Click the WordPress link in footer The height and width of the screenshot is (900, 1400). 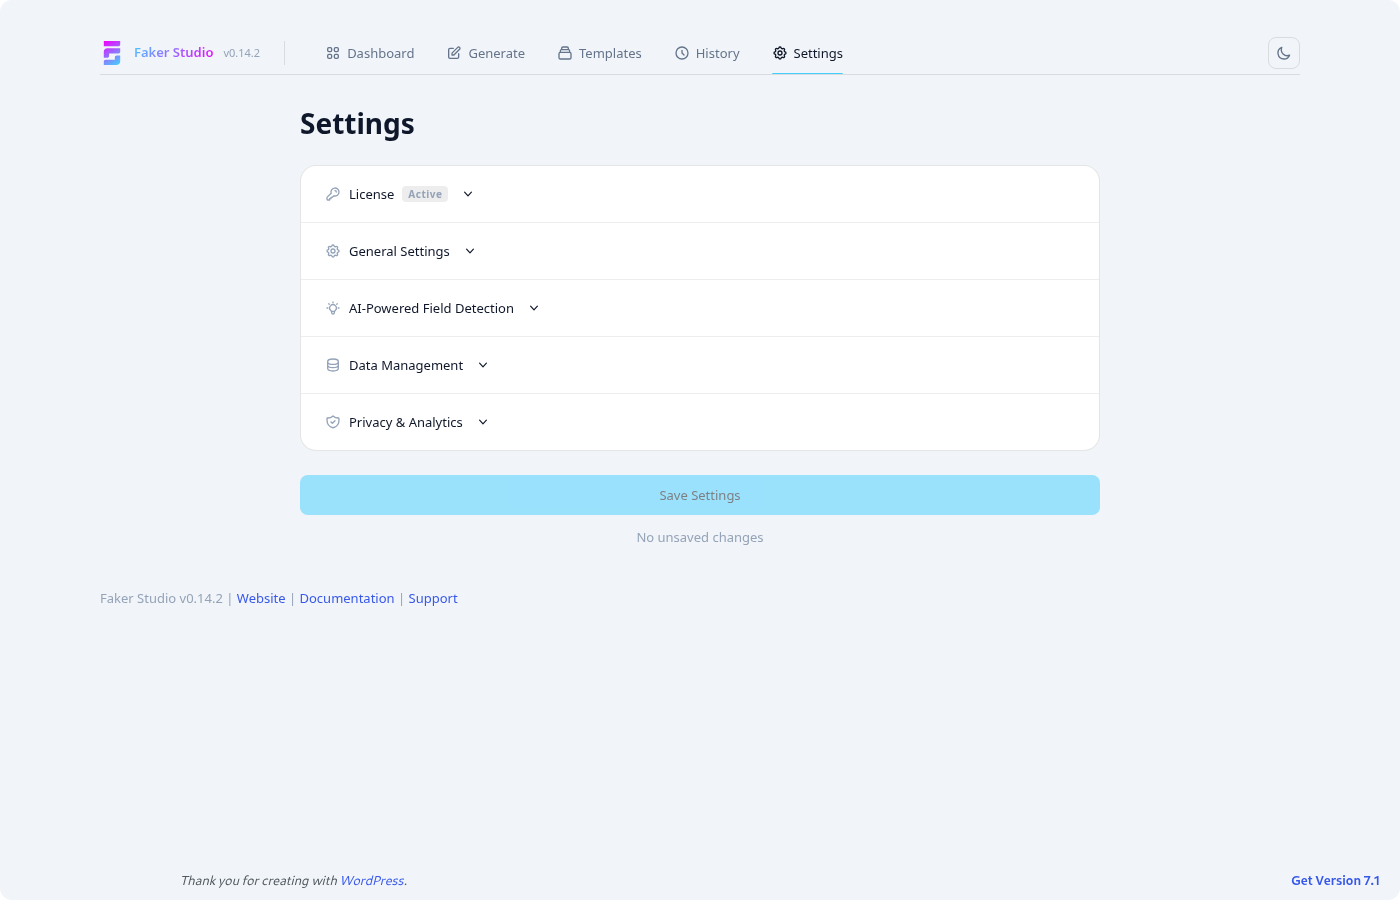point(372,881)
